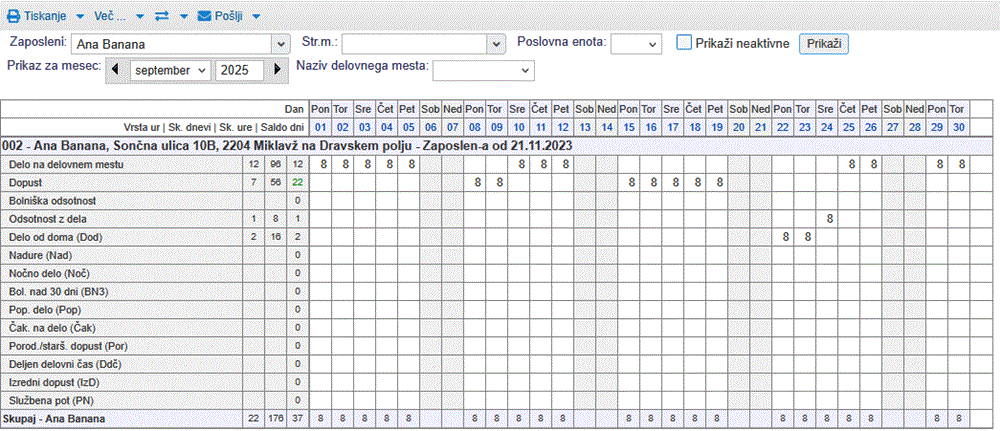Open the Več menu

click(x=111, y=17)
